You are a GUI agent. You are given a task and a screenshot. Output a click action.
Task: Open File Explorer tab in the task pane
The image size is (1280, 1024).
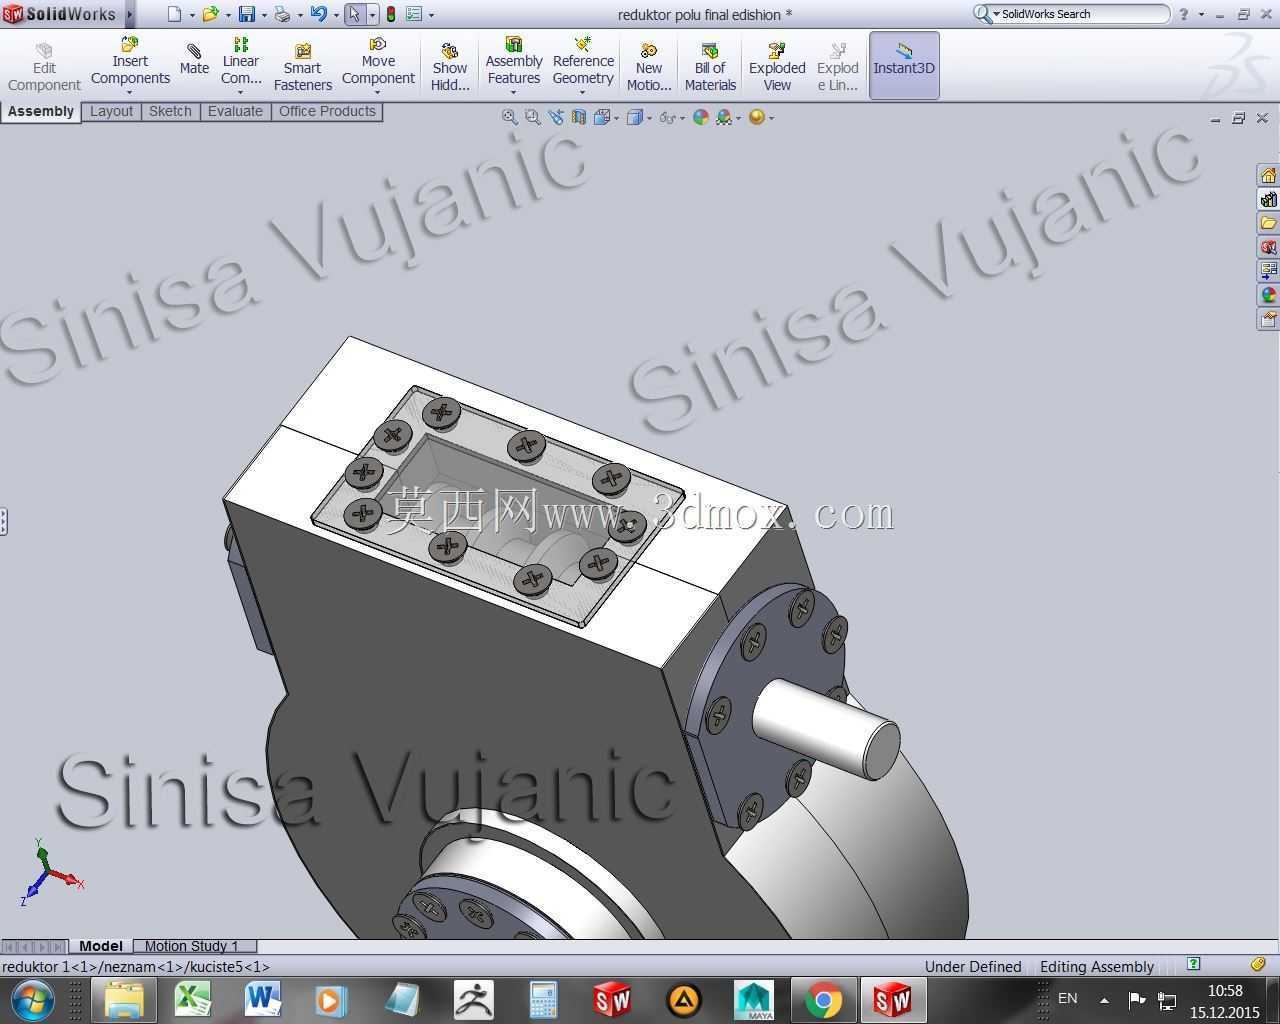tap(1268, 223)
